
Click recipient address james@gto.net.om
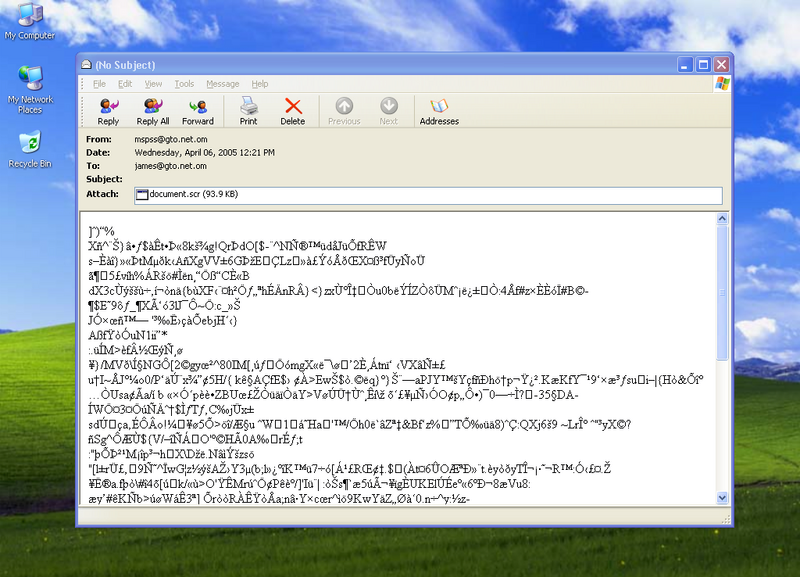170,166
